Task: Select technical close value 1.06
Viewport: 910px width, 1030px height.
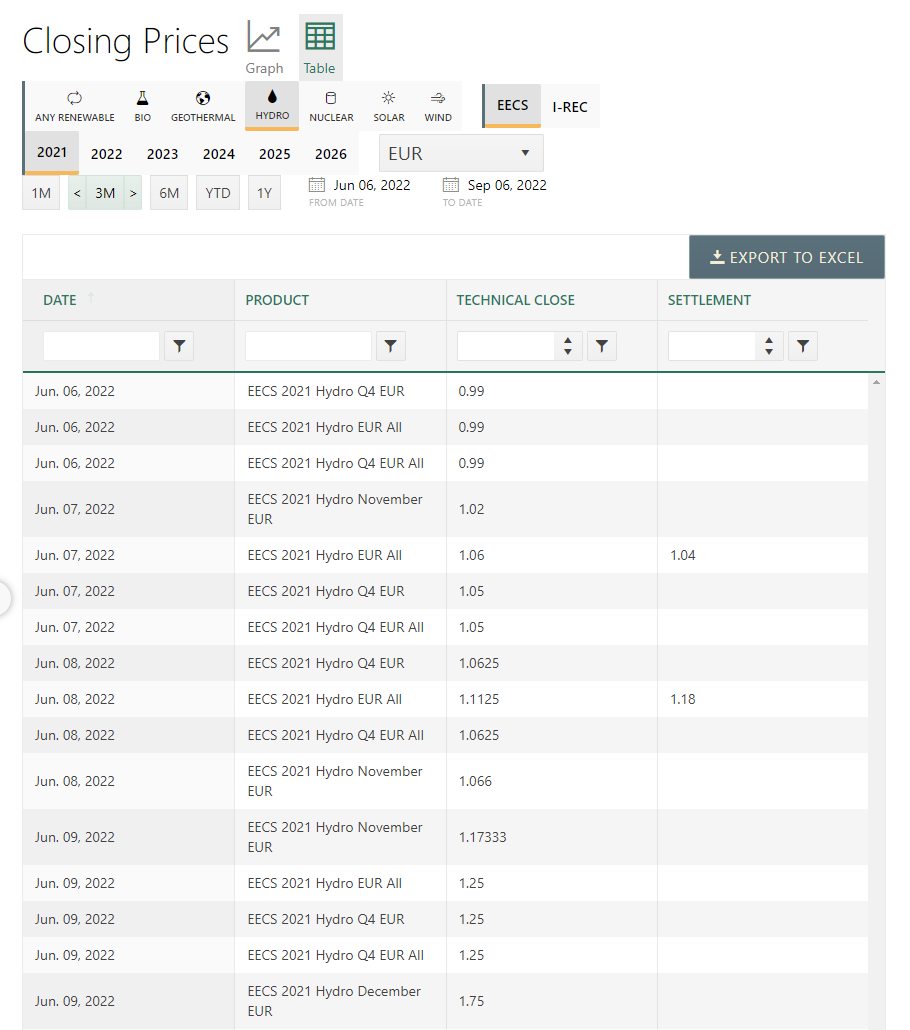Action: (x=471, y=555)
